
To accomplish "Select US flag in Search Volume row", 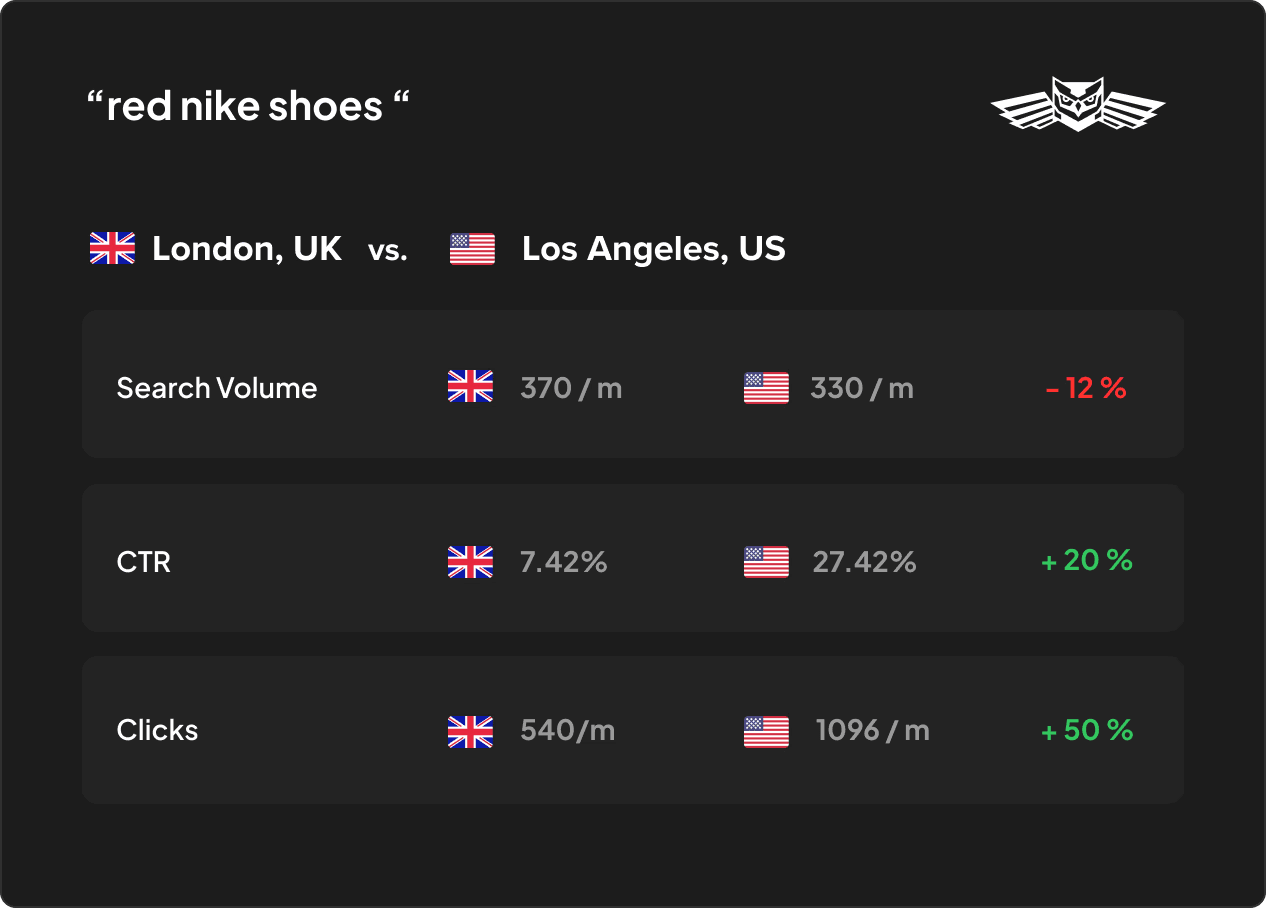I will (766, 387).
